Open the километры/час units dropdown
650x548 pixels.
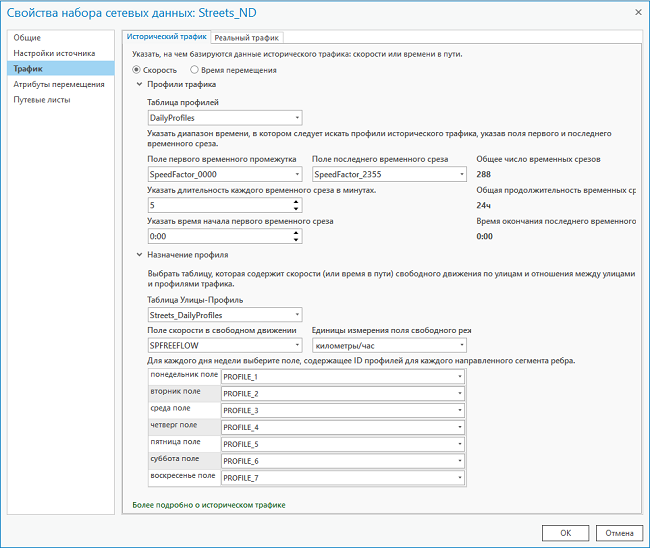pos(389,344)
